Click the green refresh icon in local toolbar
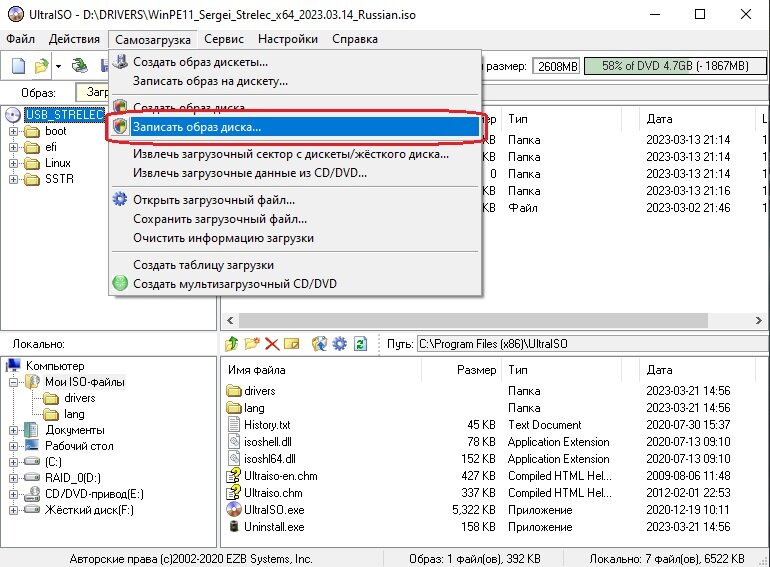770x567 pixels. click(x=360, y=344)
